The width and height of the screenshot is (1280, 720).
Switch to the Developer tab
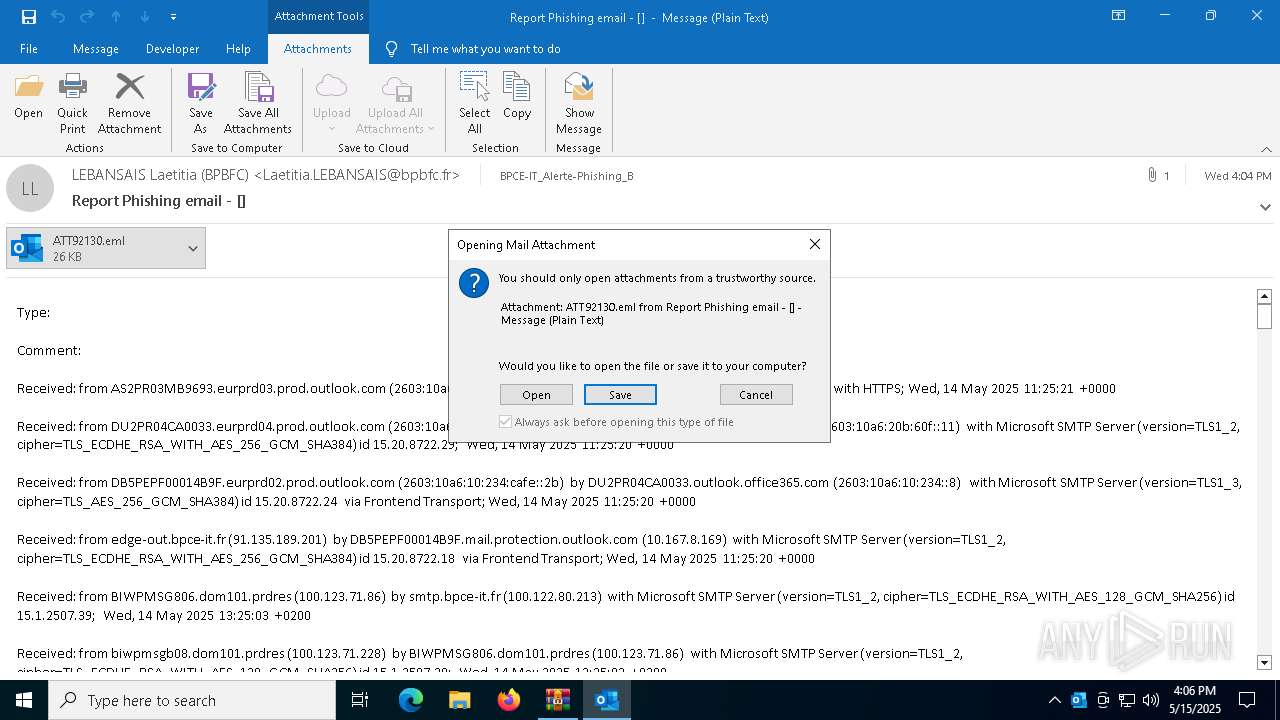tap(172, 49)
